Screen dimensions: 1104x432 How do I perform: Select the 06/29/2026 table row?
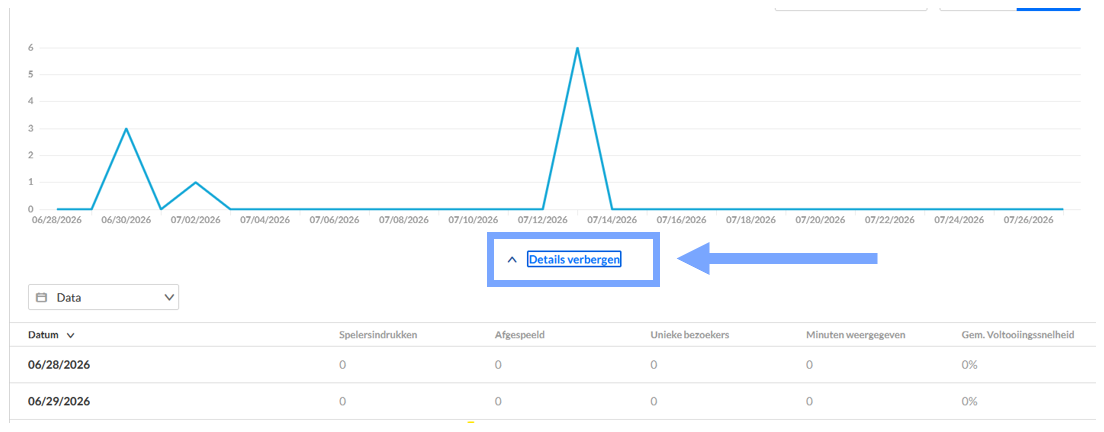click(552, 402)
